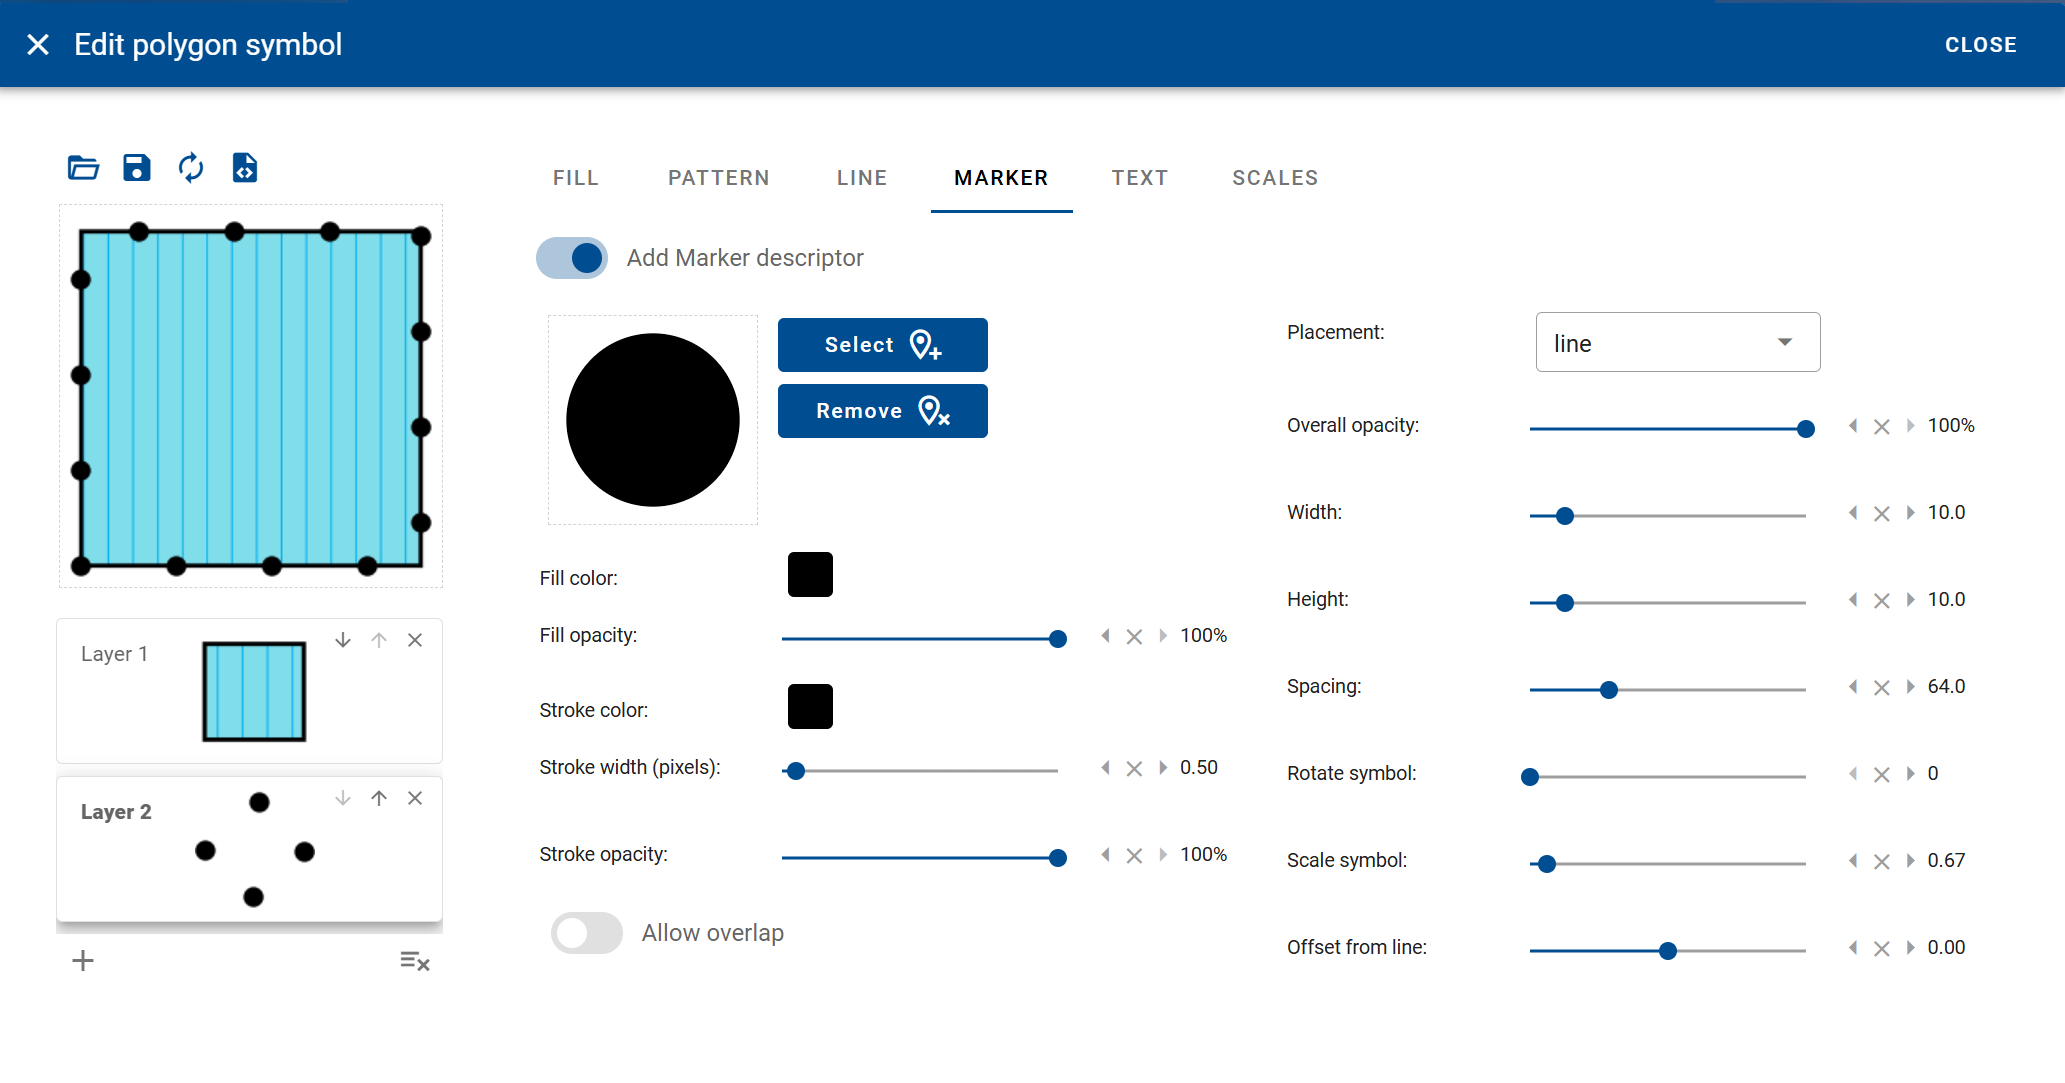Decrease Width with left arrow

point(1853,513)
